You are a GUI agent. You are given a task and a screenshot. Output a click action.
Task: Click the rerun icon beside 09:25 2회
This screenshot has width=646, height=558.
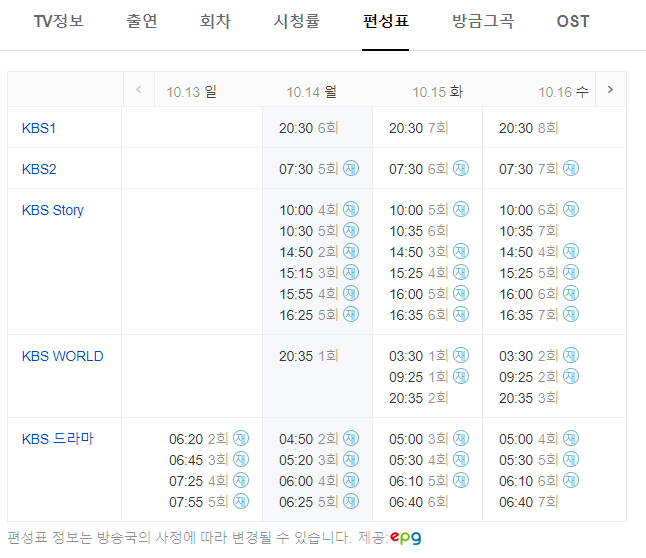pyautogui.click(x=571, y=376)
